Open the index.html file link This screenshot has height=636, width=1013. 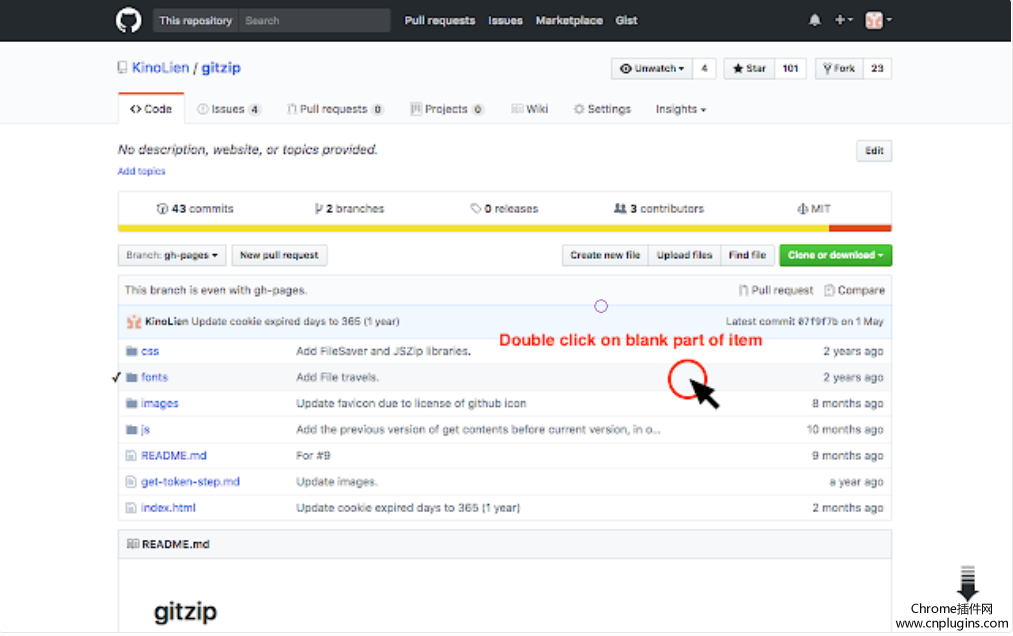[168, 508]
